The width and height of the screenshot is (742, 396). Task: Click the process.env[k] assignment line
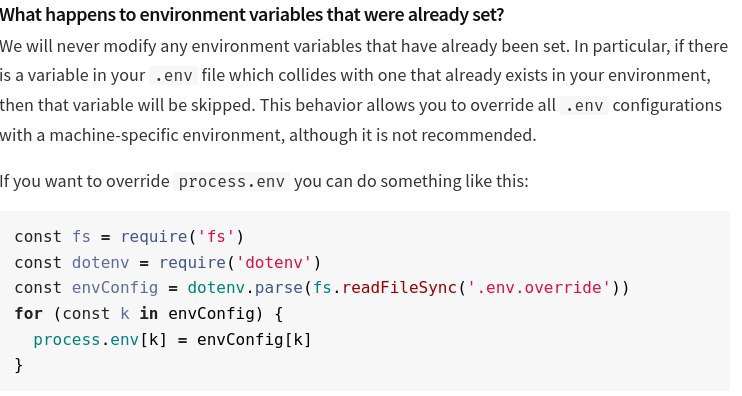coord(172,340)
